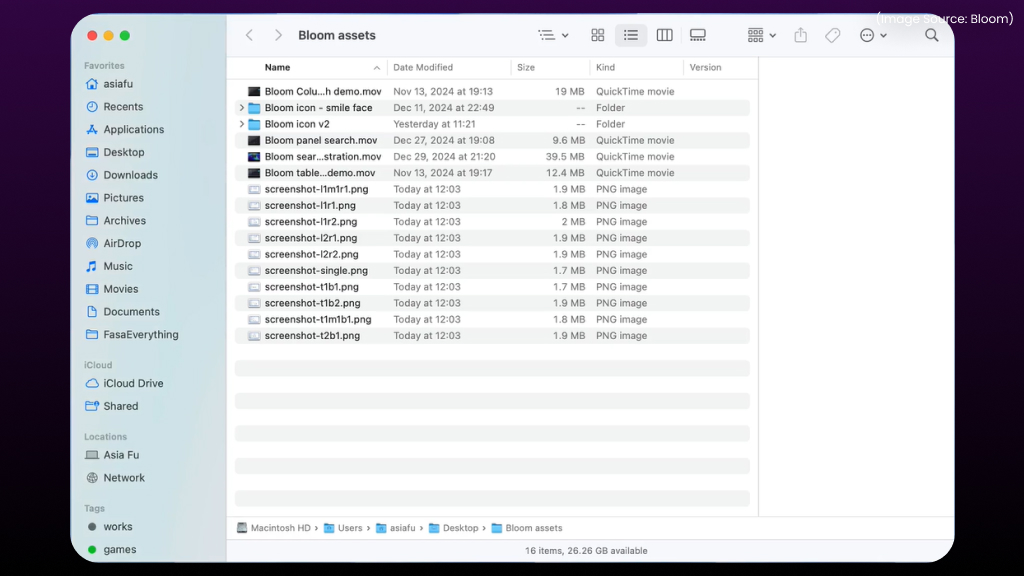Select screenshot-t1b2.png file
The height and width of the screenshot is (576, 1024).
[x=312, y=303]
